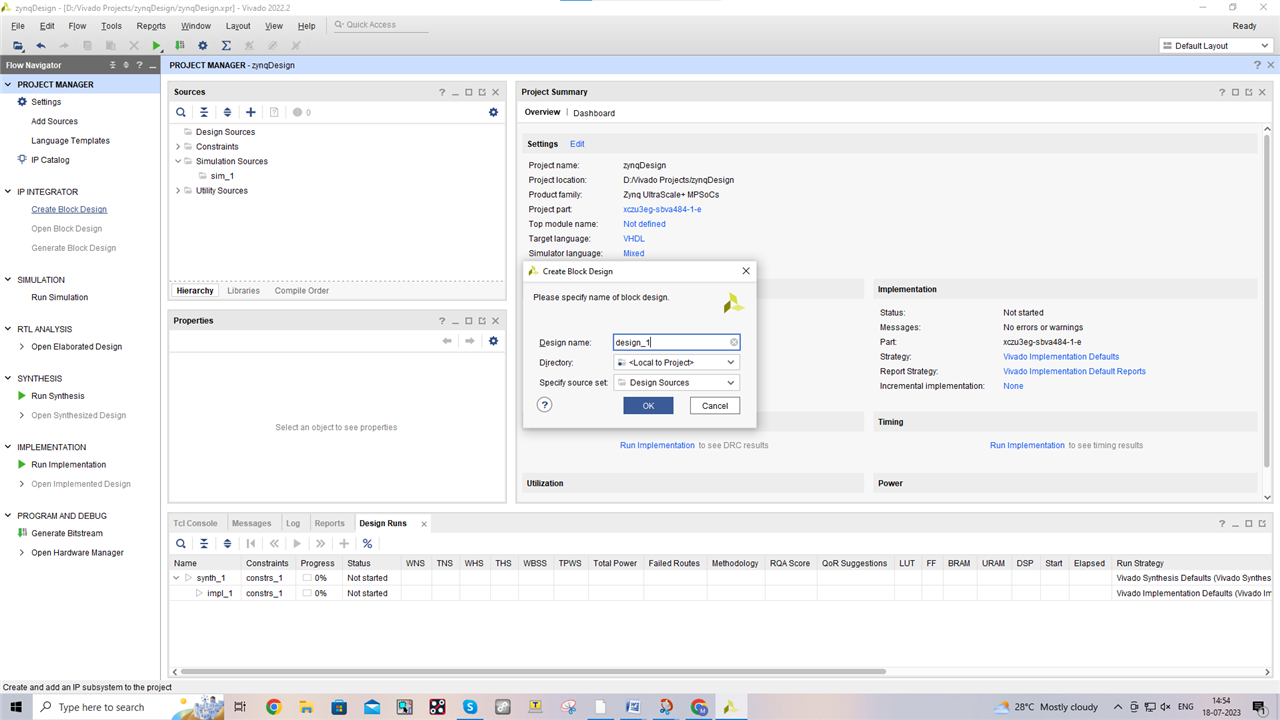
Task: Search in the Sources panel
Action: coord(181,113)
